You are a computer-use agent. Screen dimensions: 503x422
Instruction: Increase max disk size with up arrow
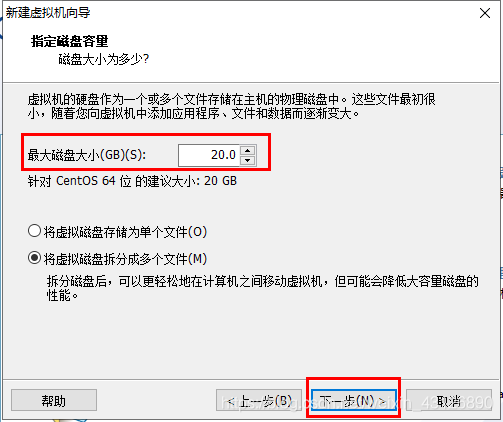(247, 150)
